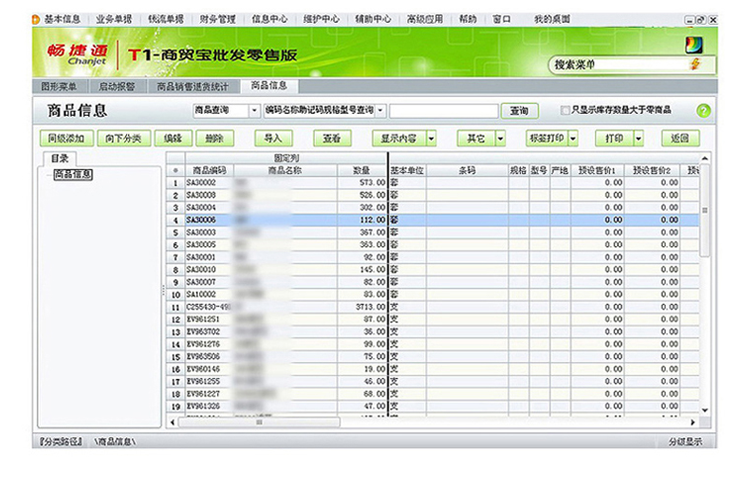Viewport: 750px width, 481px height.
Task: Click the orange application icon in menu bar
Action: (x=35, y=20)
